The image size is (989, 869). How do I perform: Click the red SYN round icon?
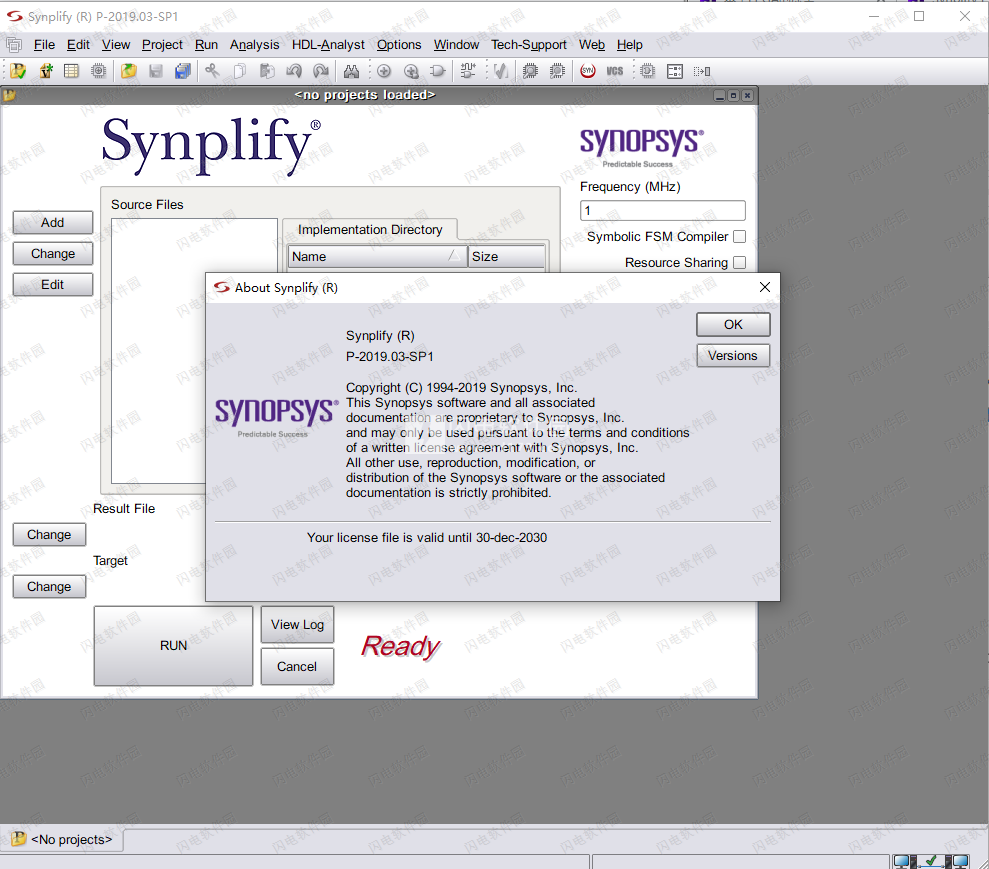[588, 71]
